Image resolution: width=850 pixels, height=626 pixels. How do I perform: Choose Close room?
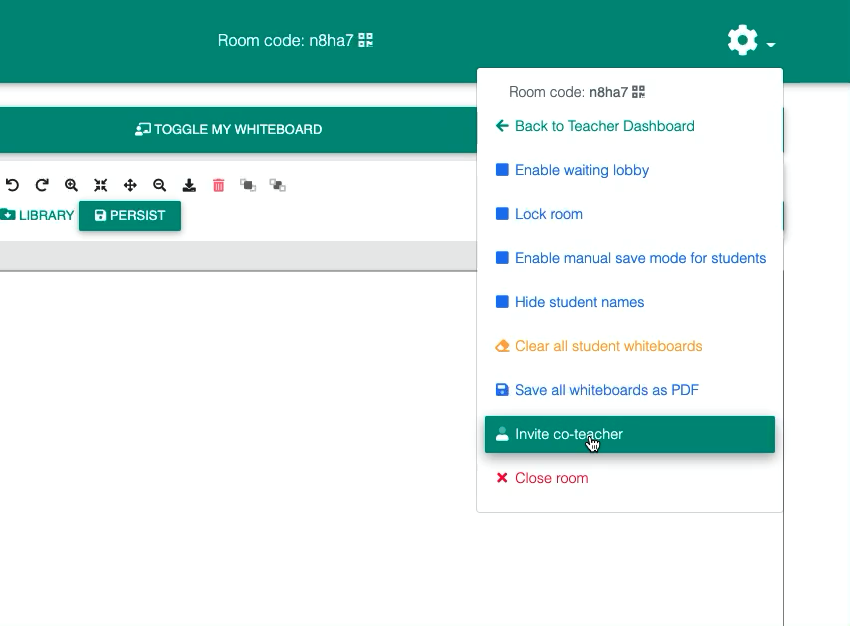tap(542, 478)
